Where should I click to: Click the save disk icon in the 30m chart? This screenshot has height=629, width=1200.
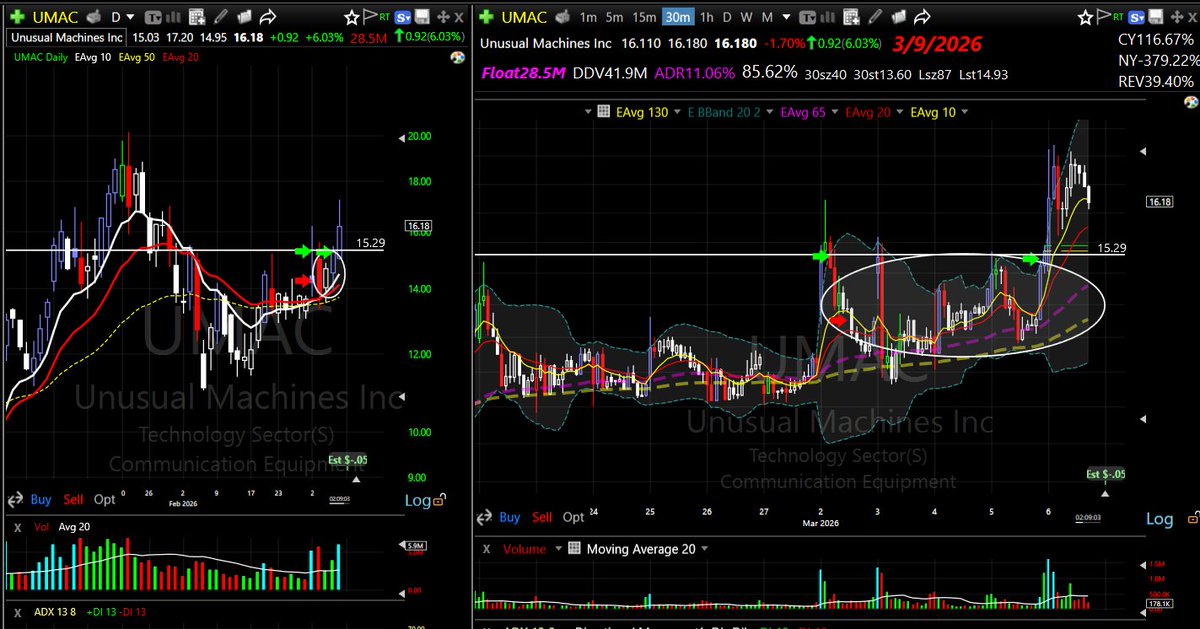pos(1156,17)
